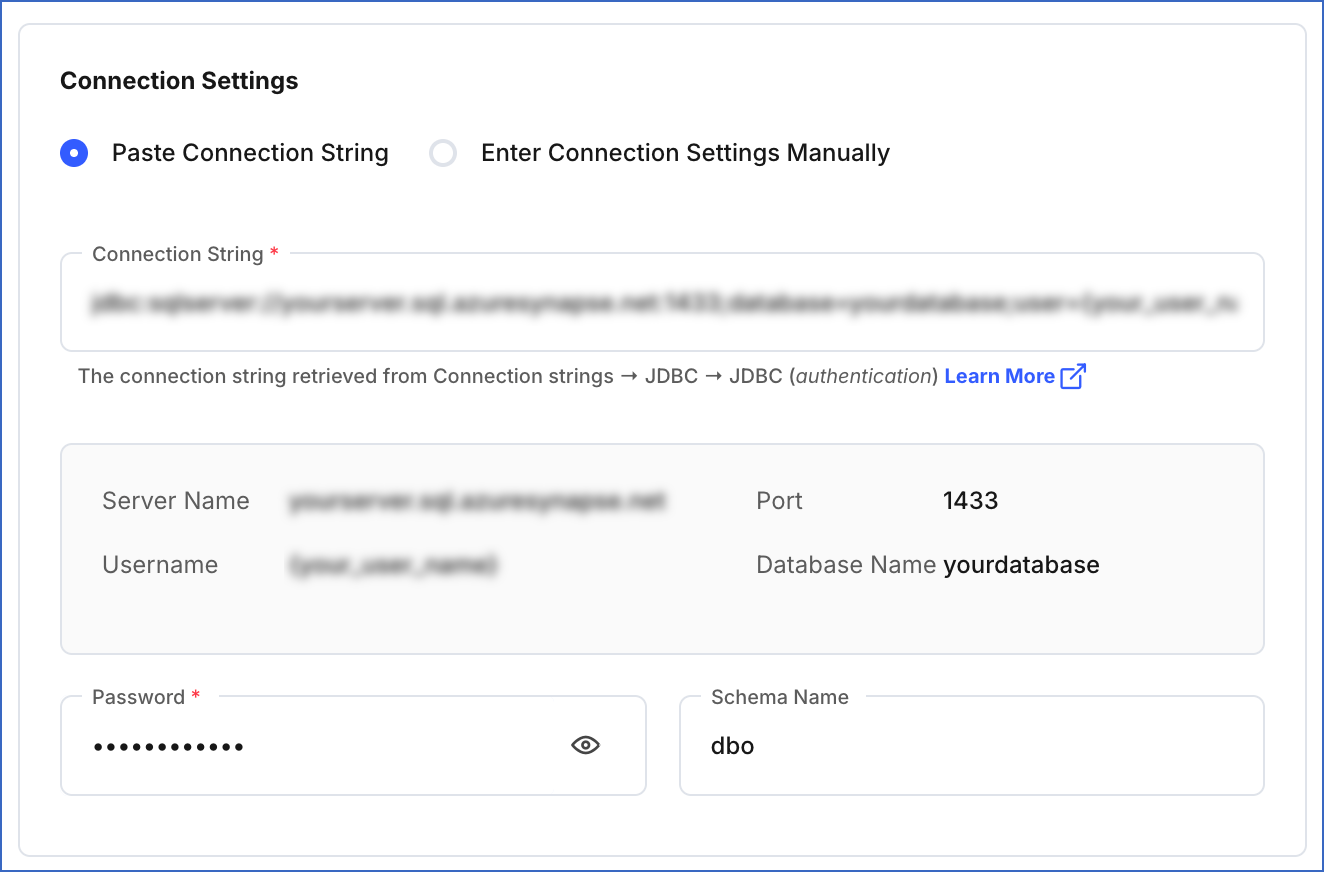Choose Enter Connection Settings Manually option

(442, 153)
